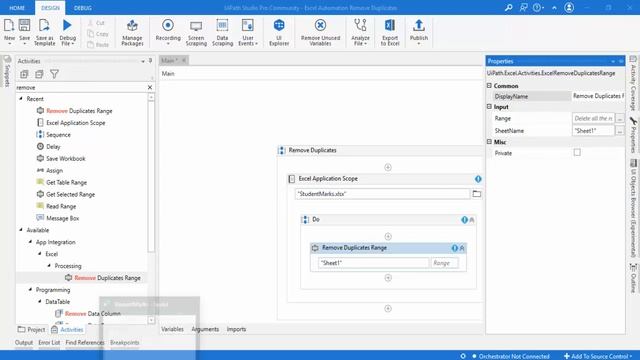Publish the project
This screenshot has width=640, height=360.
[x=419, y=31]
